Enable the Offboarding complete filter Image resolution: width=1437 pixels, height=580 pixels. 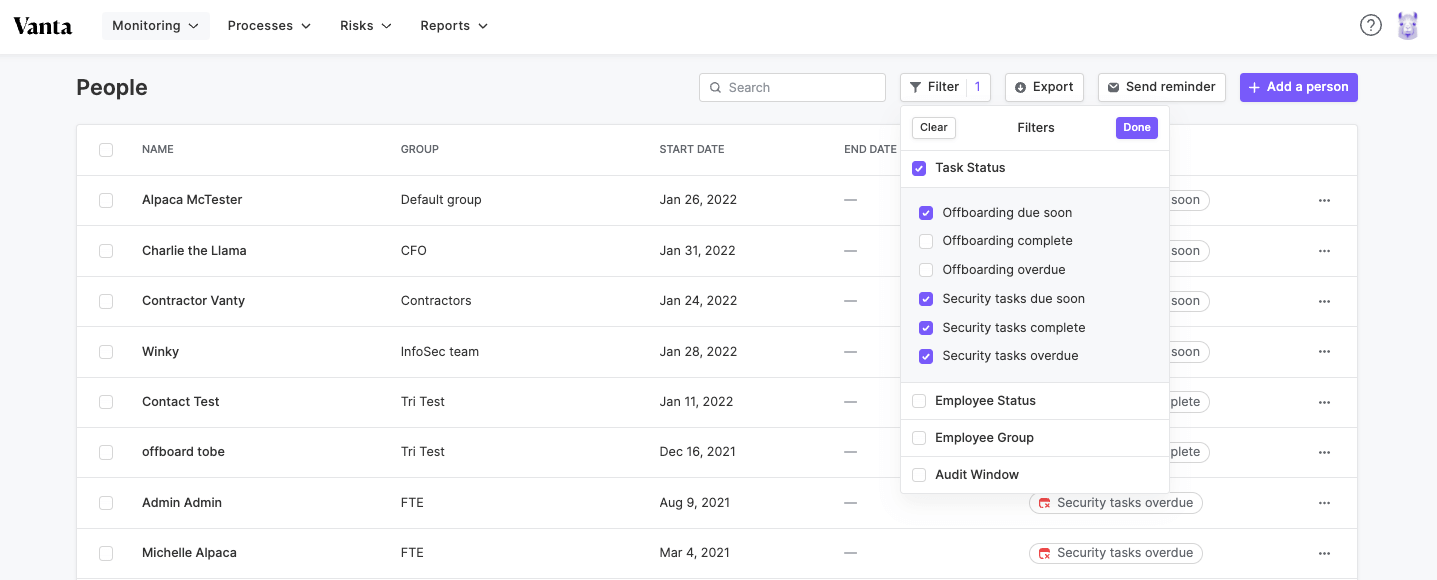[926, 241]
